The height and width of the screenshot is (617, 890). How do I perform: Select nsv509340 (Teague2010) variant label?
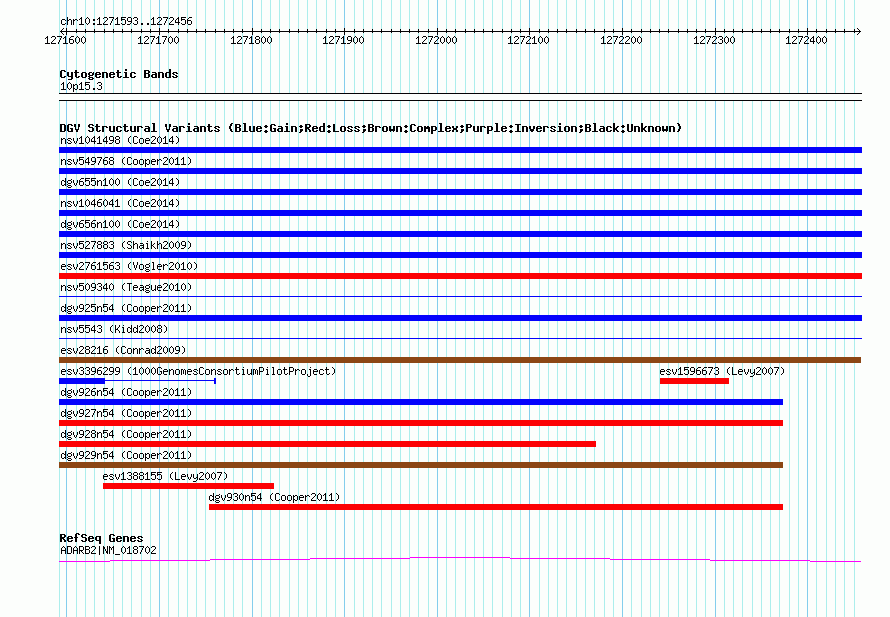tap(126, 287)
